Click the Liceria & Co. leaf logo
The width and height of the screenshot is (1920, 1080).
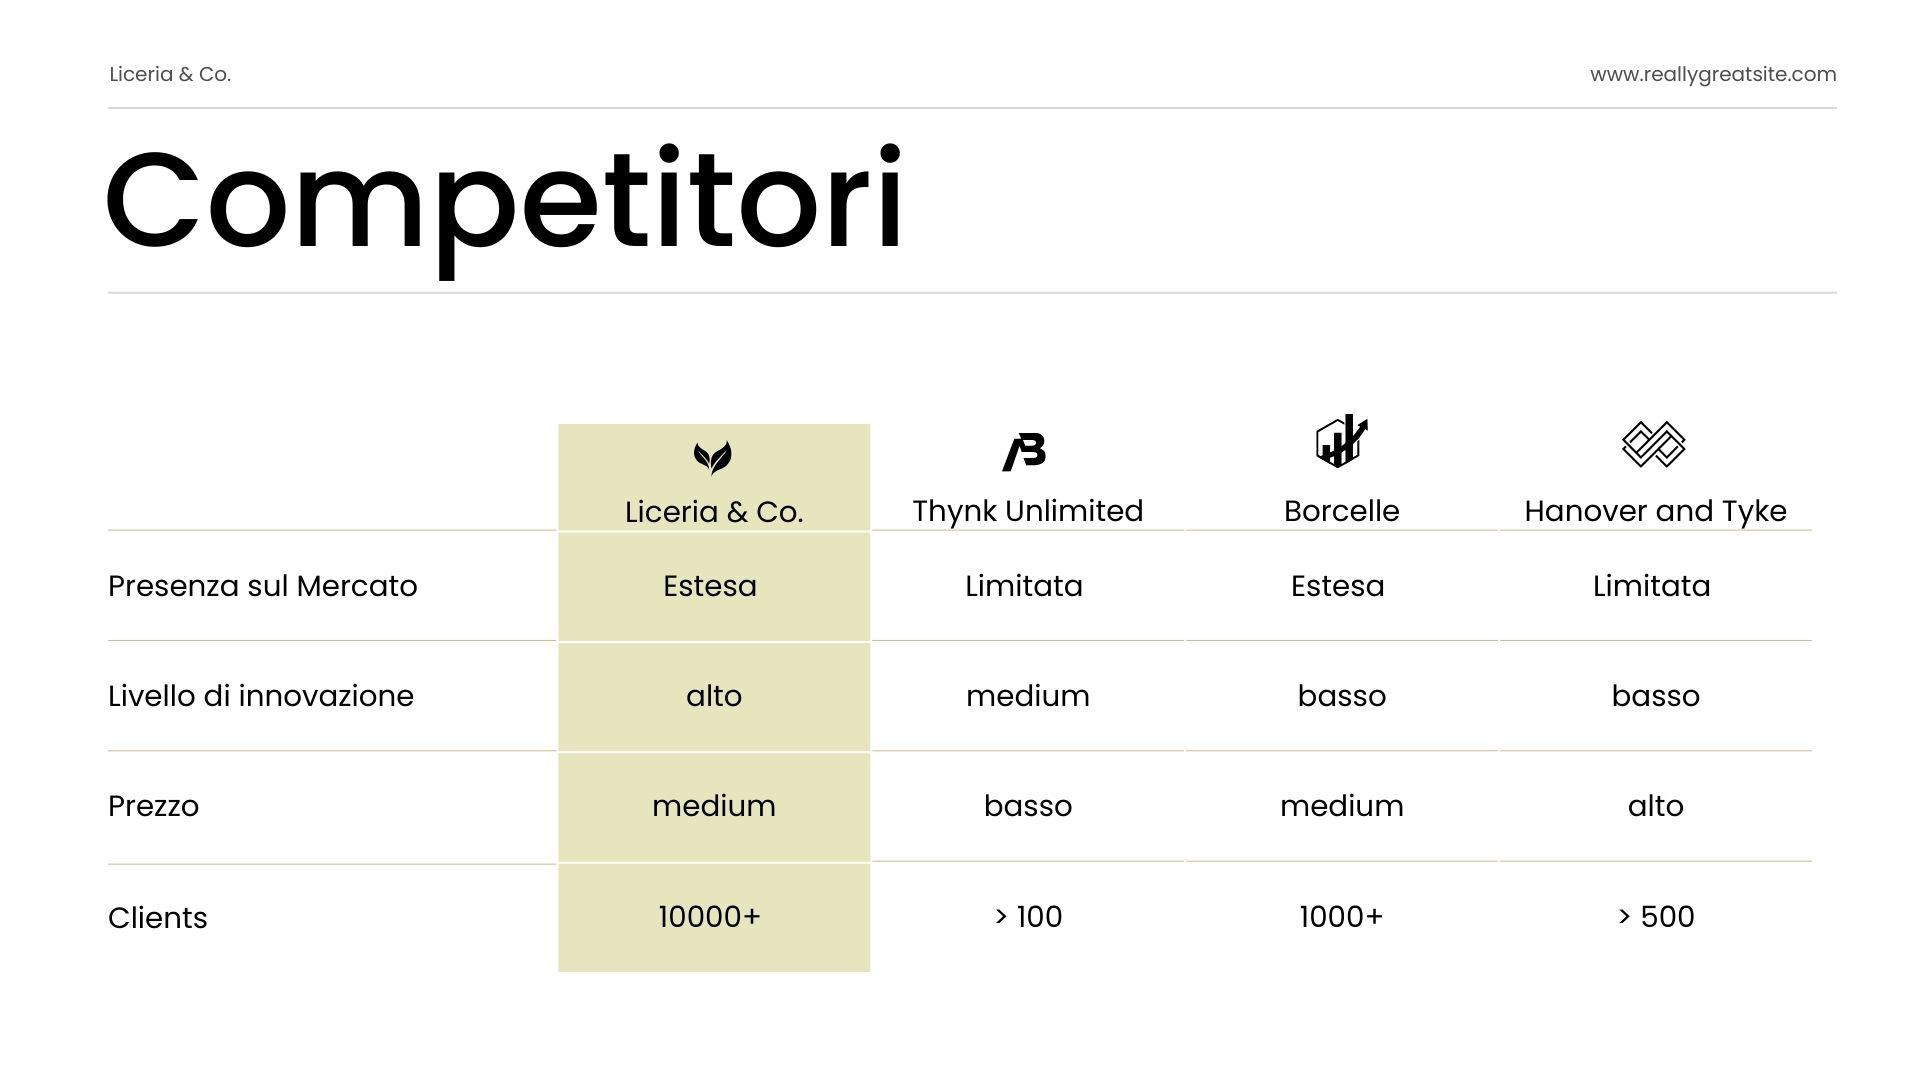click(713, 458)
